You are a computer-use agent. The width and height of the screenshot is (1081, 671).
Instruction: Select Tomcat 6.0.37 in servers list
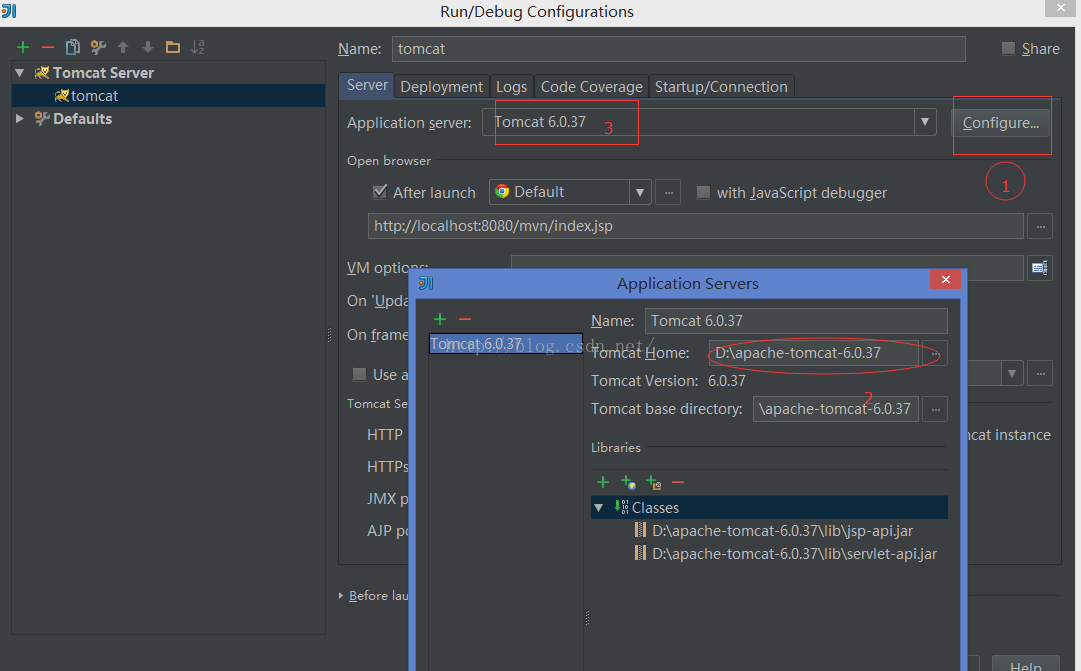[506, 343]
